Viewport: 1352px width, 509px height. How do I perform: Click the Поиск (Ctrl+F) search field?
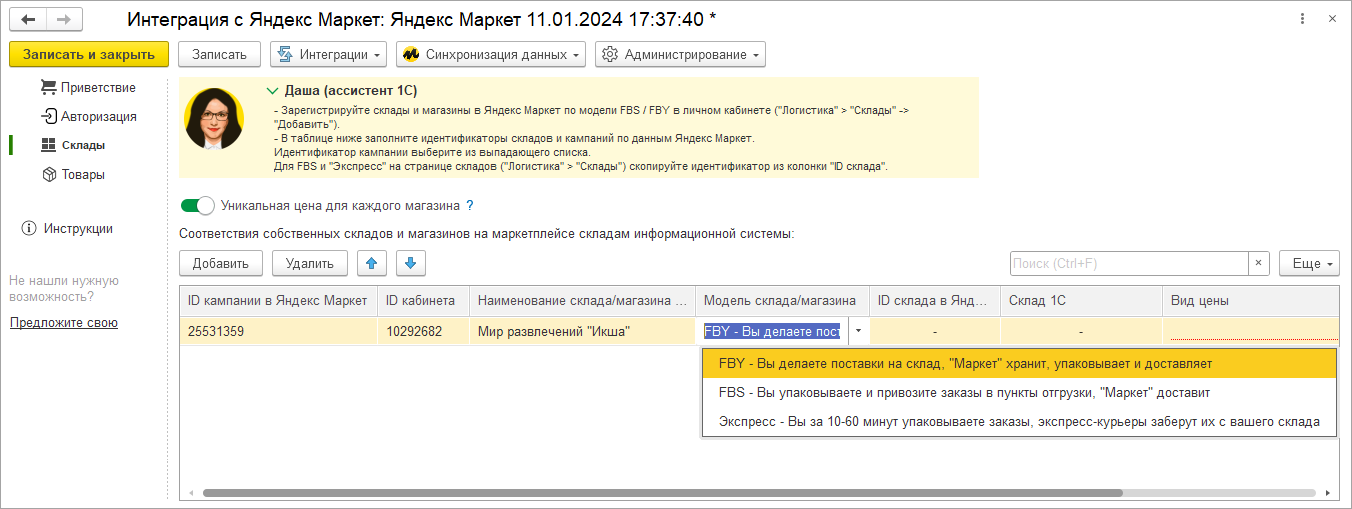[1129, 263]
